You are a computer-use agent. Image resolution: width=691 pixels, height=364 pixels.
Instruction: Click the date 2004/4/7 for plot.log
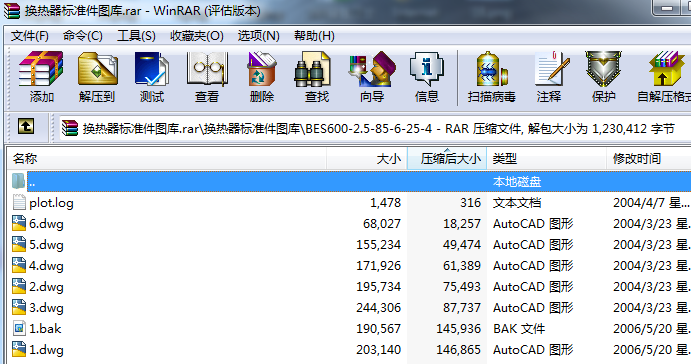point(651,203)
